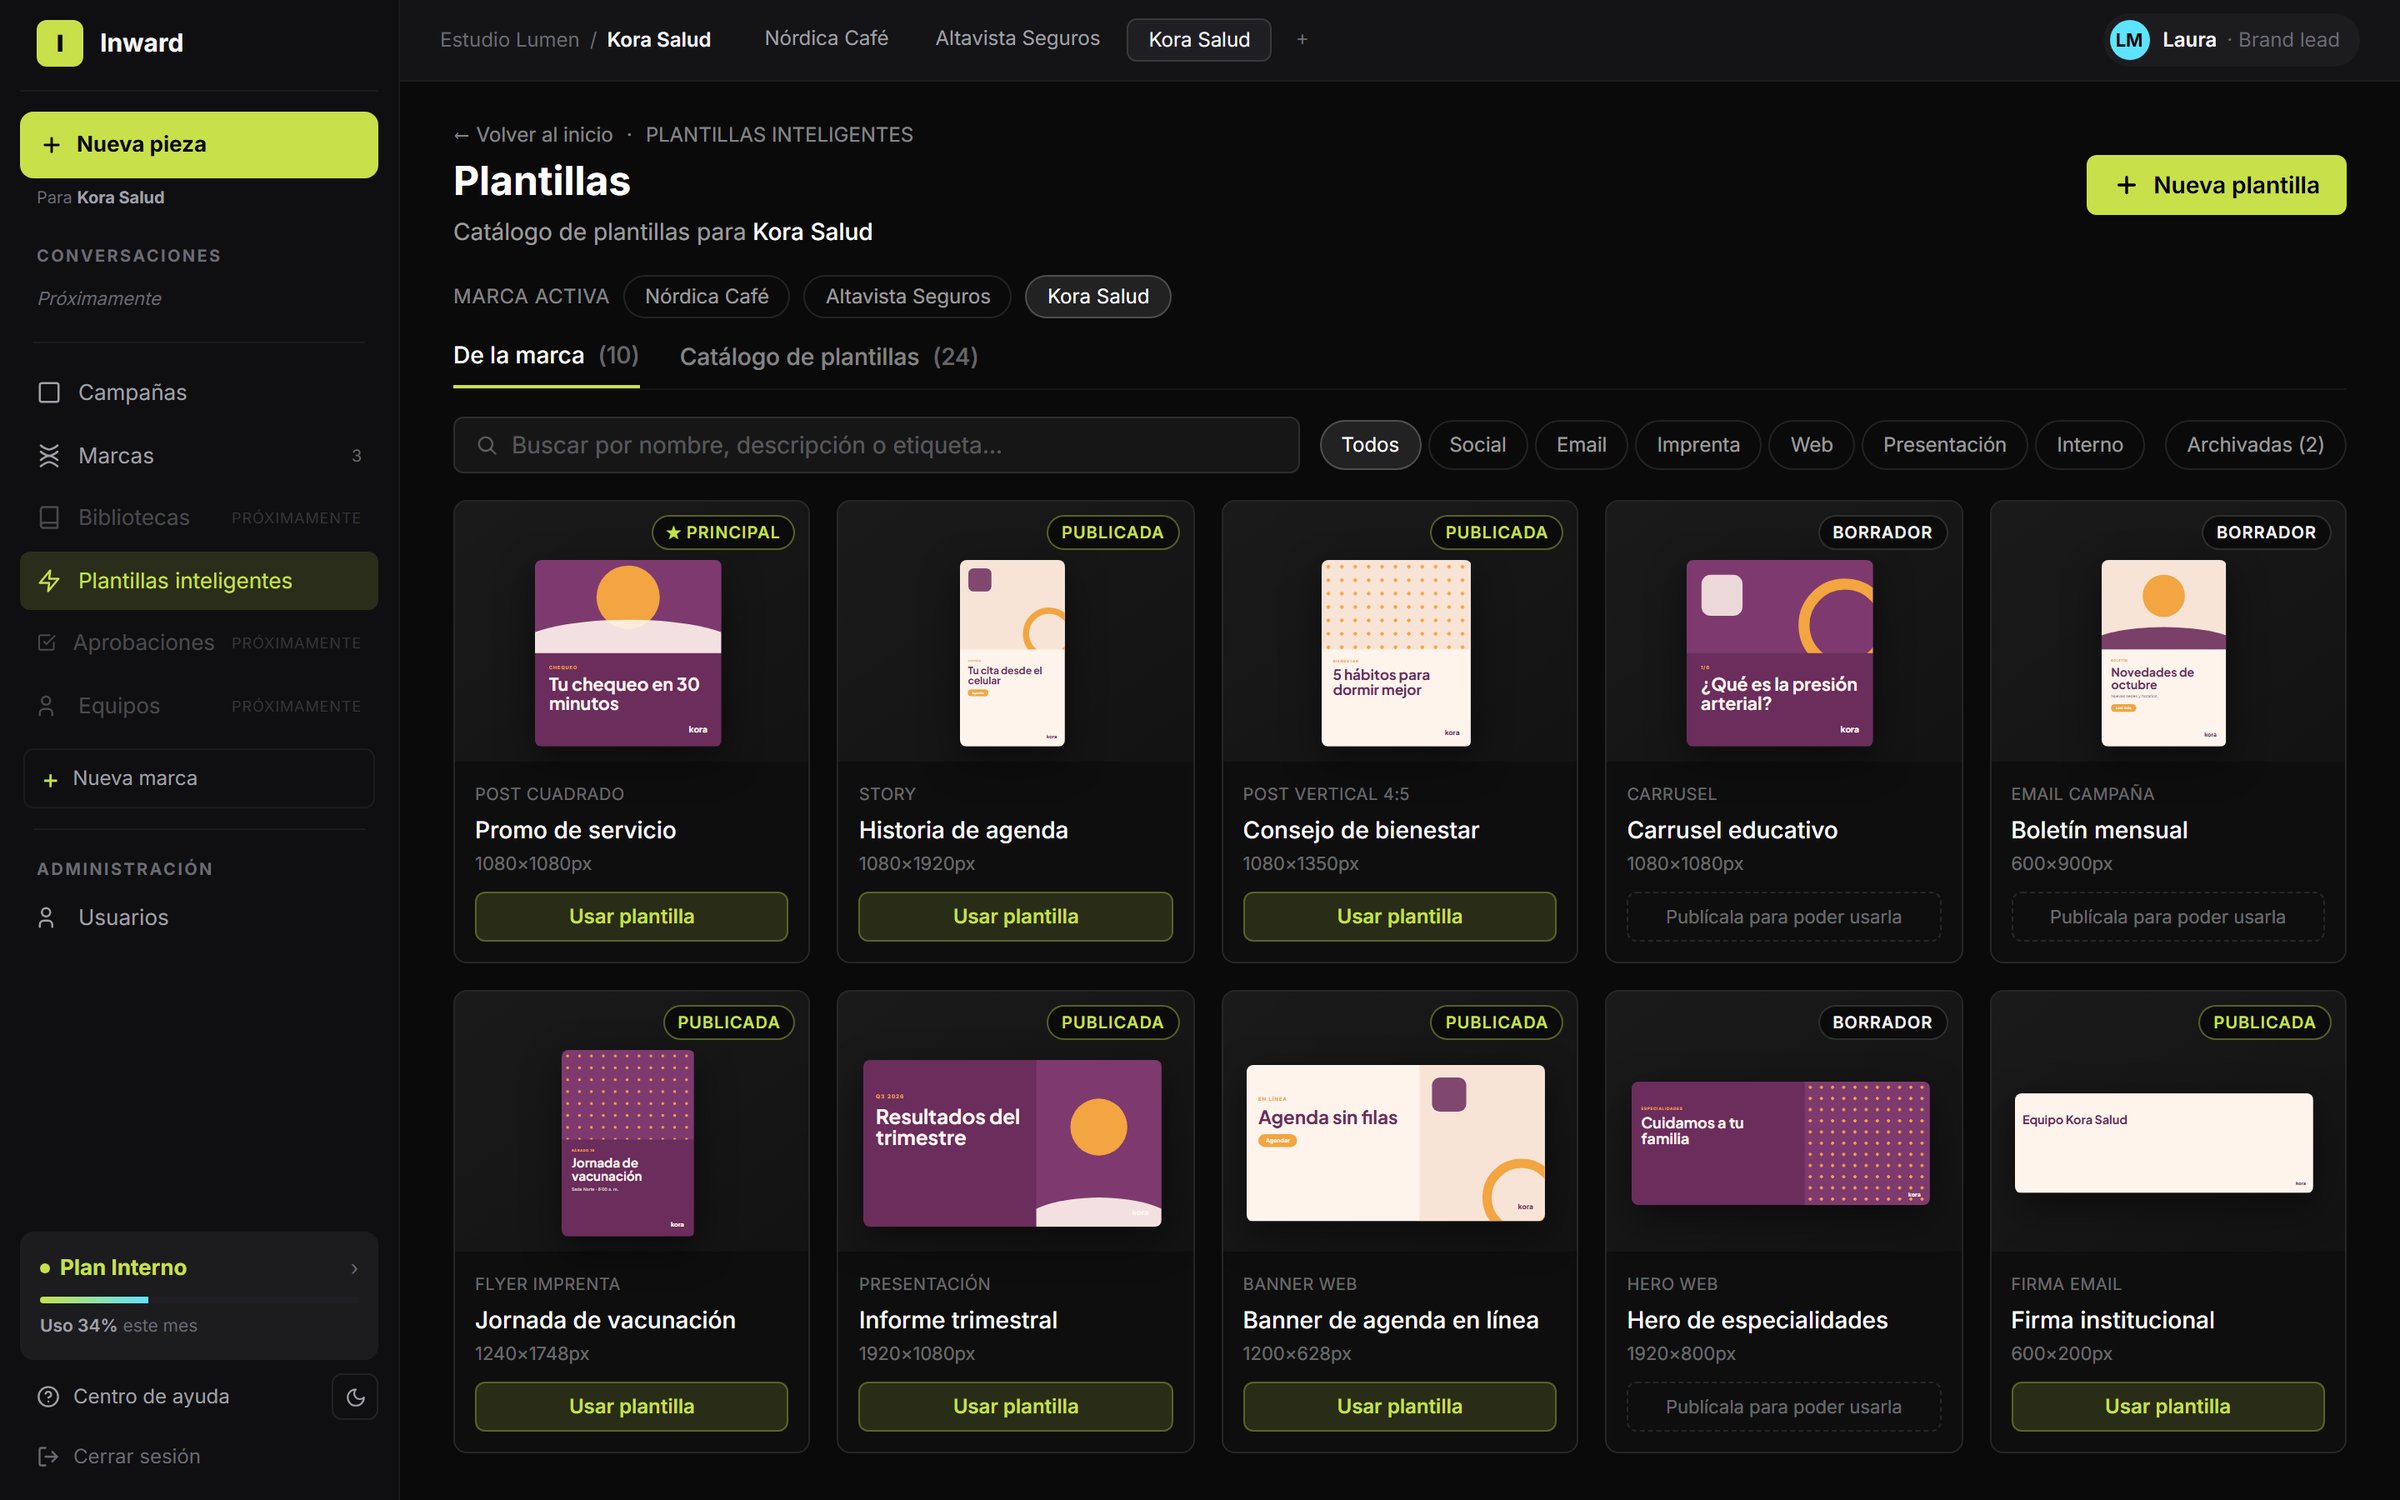Click Boletín mensual thumbnail
This screenshot has width=2400, height=1500.
pyautogui.click(x=2164, y=653)
